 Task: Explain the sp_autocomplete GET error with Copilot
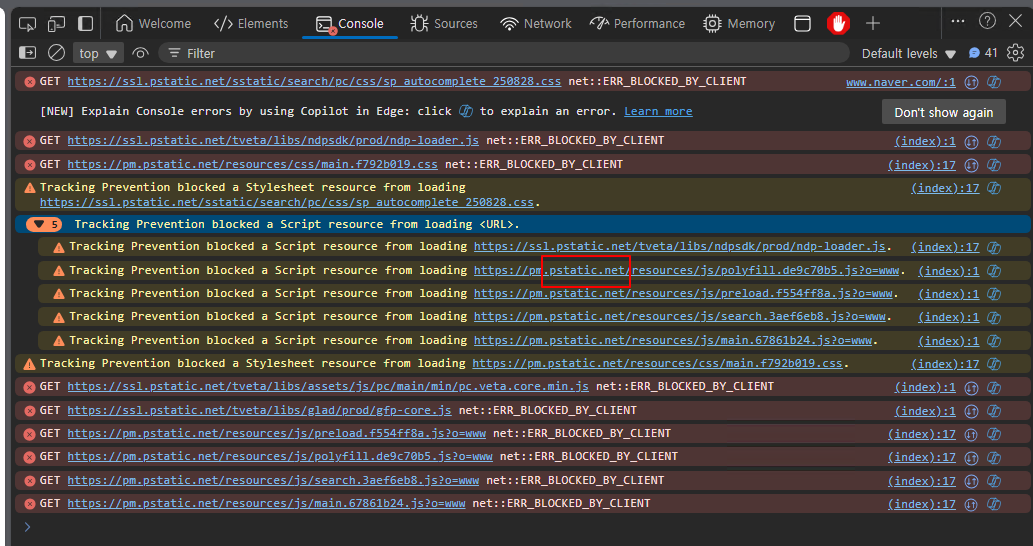point(994,82)
